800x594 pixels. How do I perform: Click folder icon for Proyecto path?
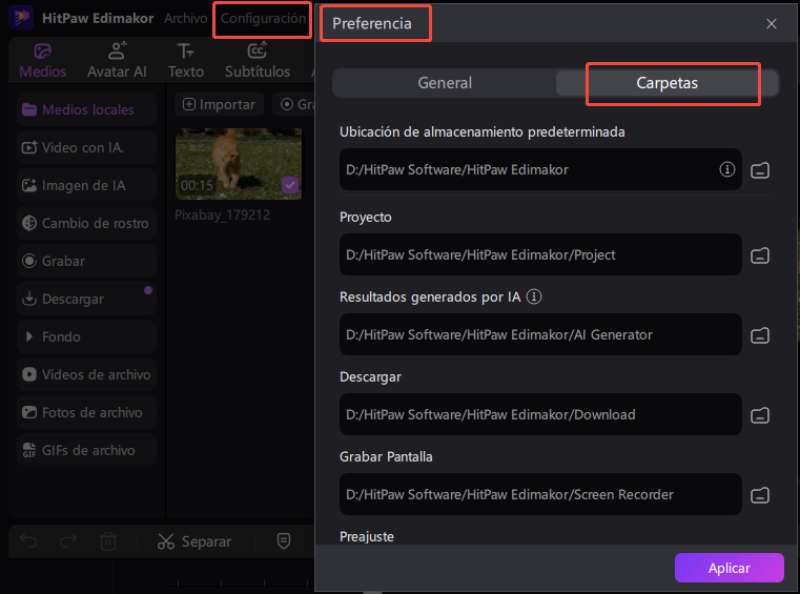pyautogui.click(x=760, y=255)
